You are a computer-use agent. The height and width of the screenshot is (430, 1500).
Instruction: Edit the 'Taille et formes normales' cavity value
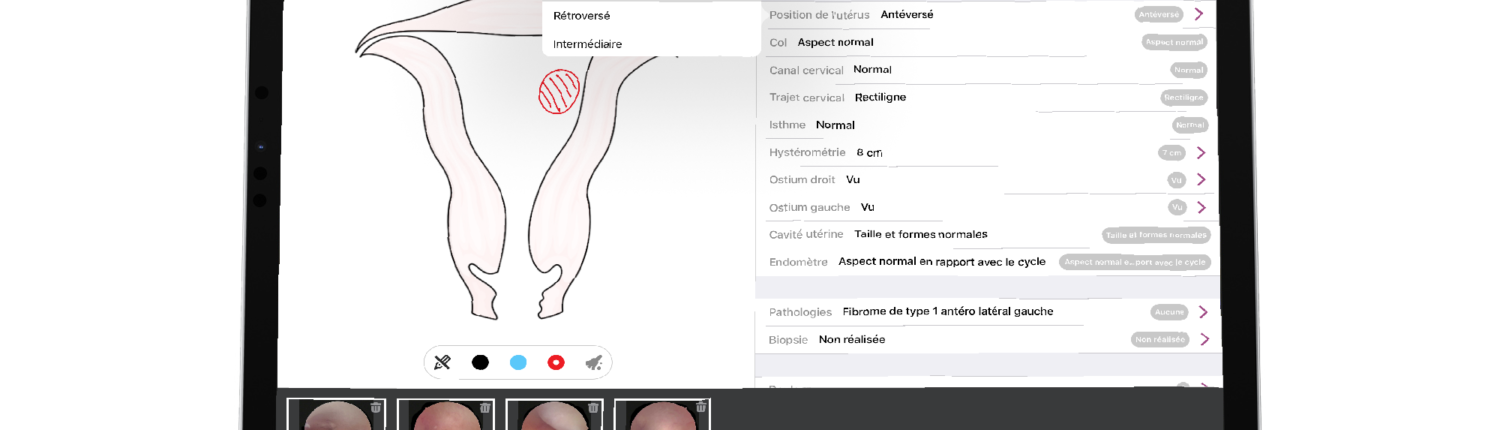click(x=921, y=234)
